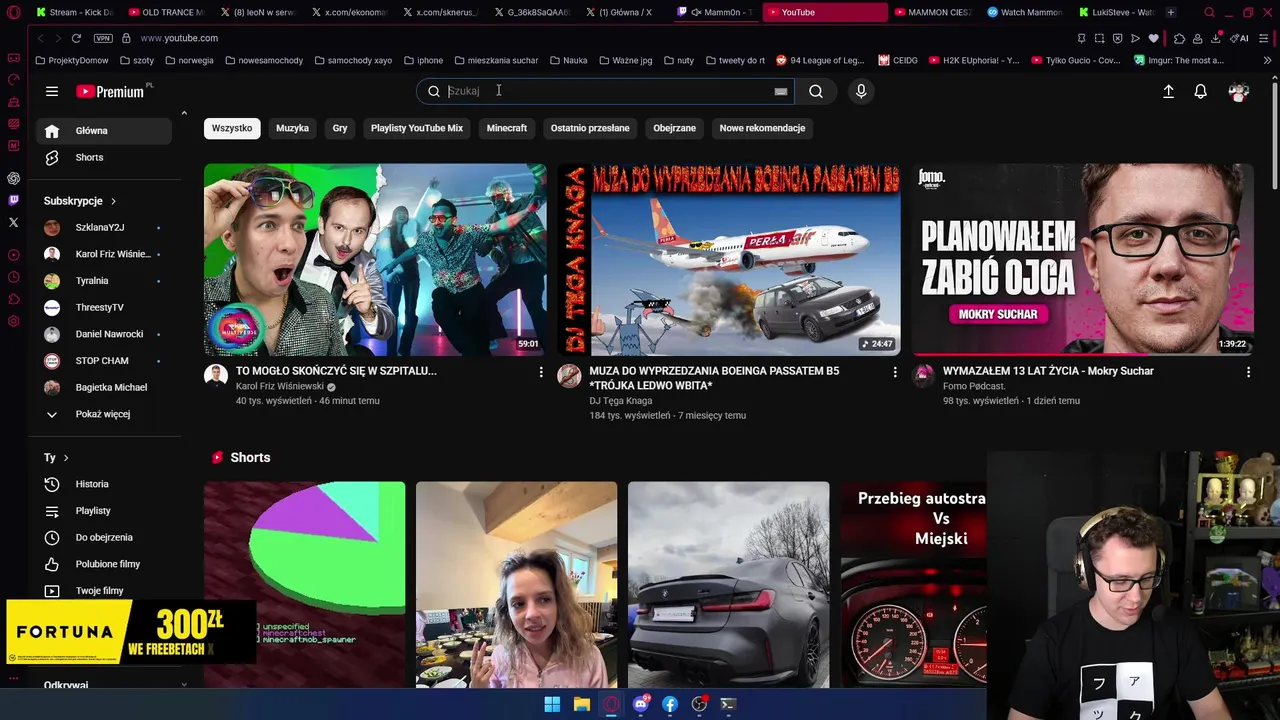Open Karol Friz Wiśniewski channel avatar under video
The height and width of the screenshot is (720, 1280).
pos(216,376)
